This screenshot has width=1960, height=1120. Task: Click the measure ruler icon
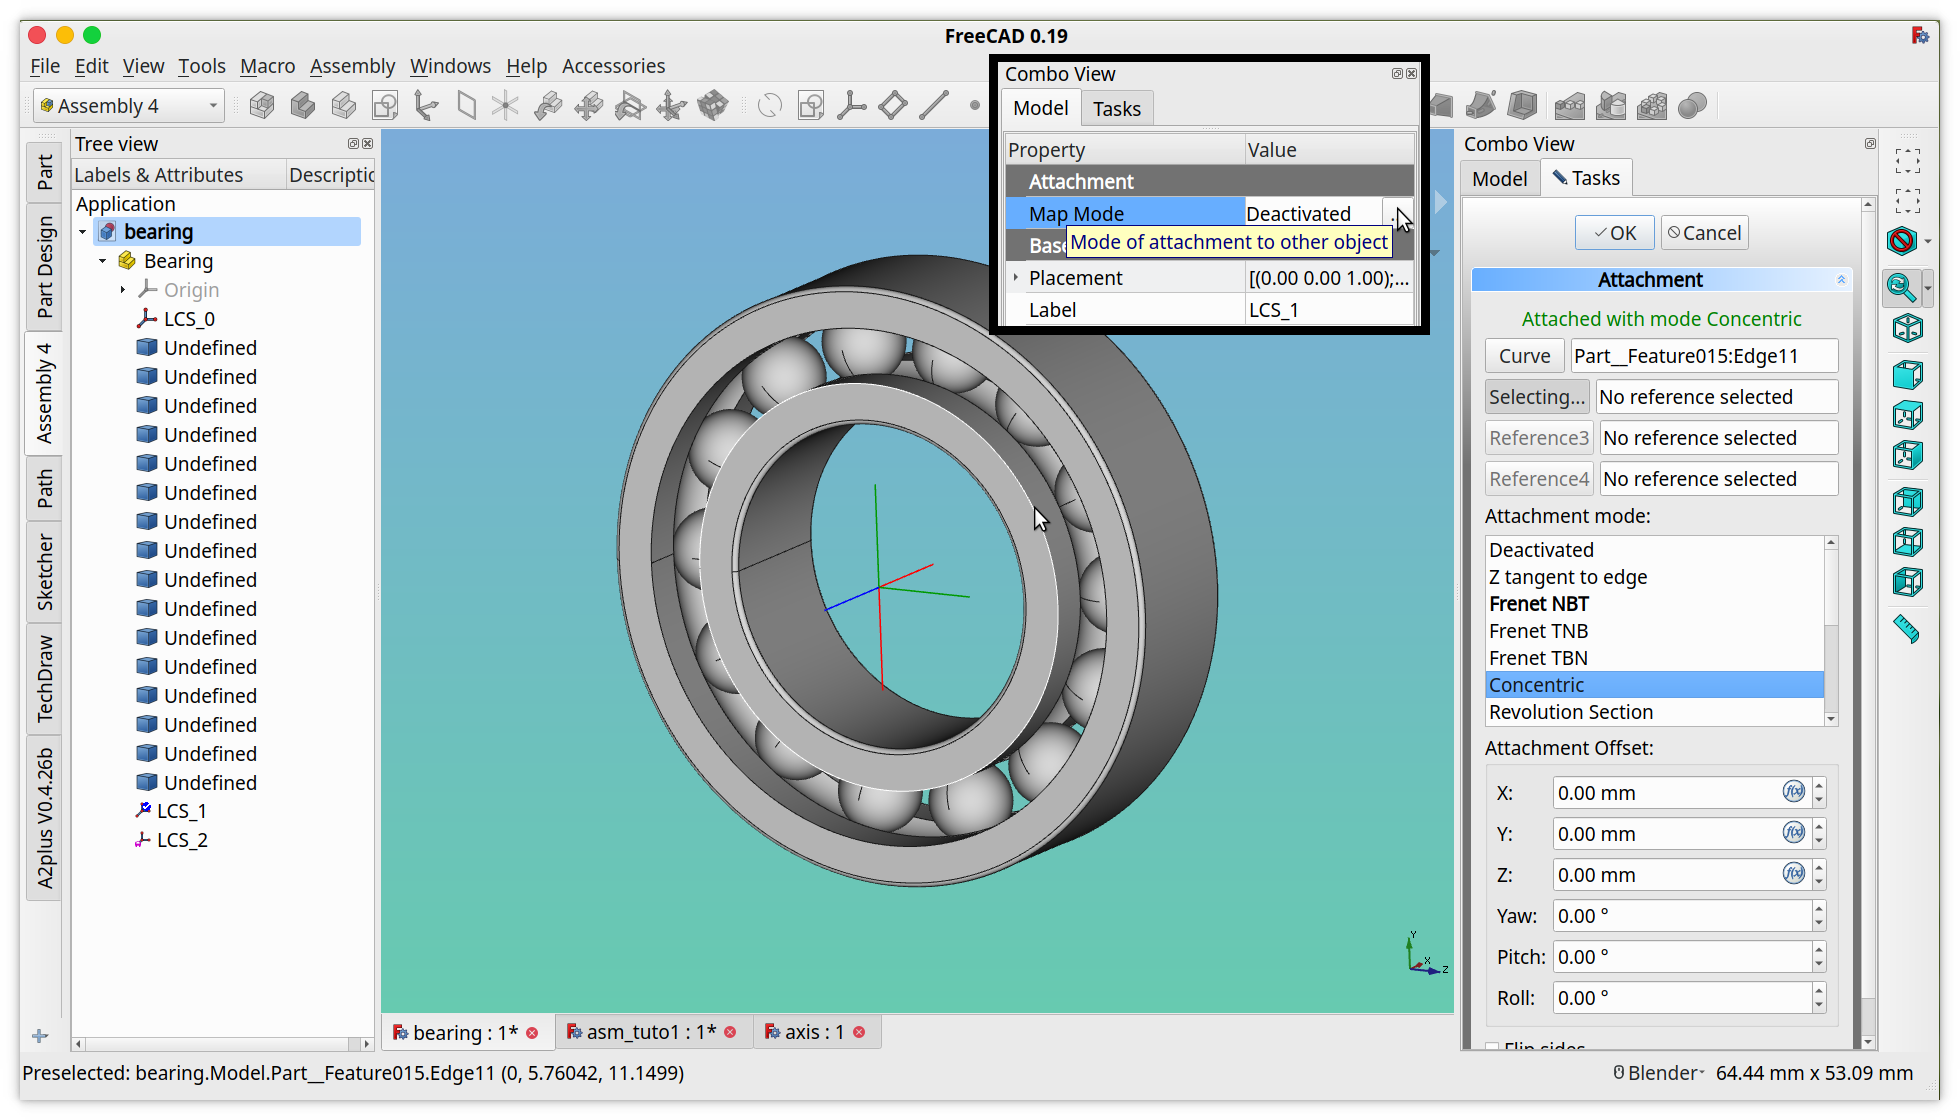coord(1907,629)
